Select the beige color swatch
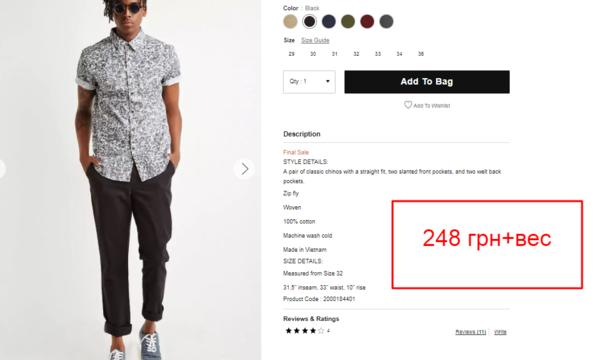 290,21
